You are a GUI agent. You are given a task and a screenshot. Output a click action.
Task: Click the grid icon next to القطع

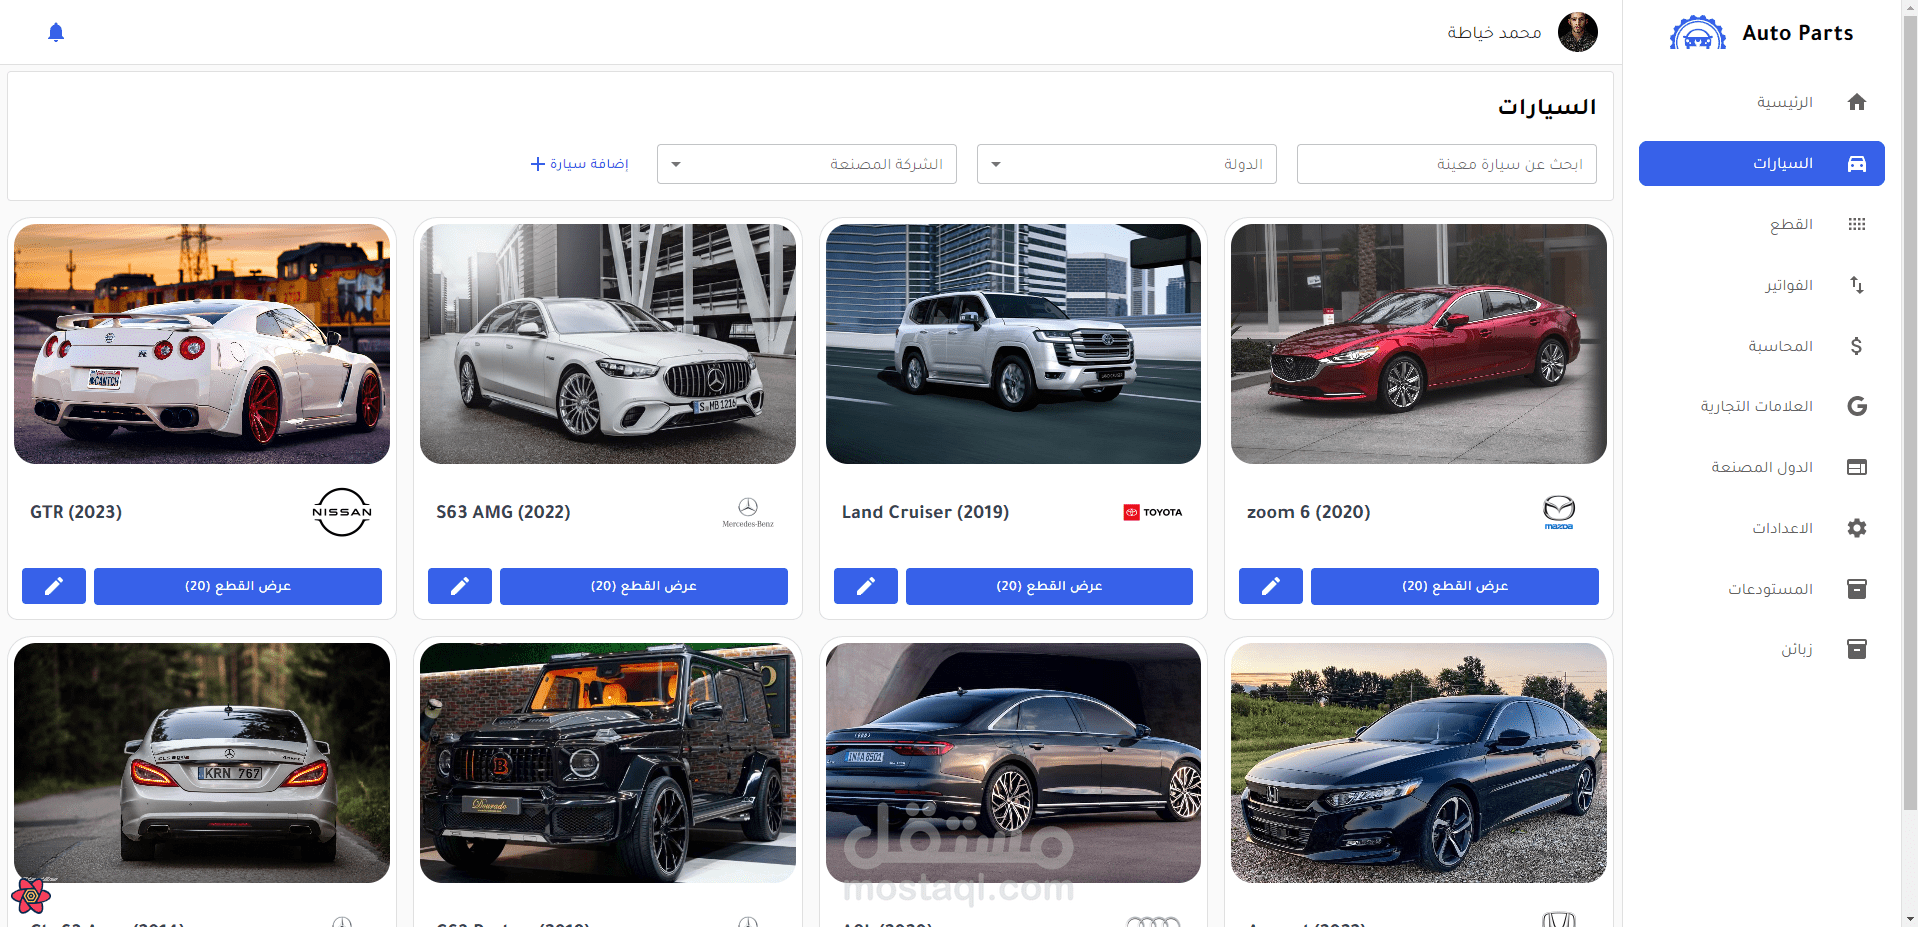pos(1857,224)
